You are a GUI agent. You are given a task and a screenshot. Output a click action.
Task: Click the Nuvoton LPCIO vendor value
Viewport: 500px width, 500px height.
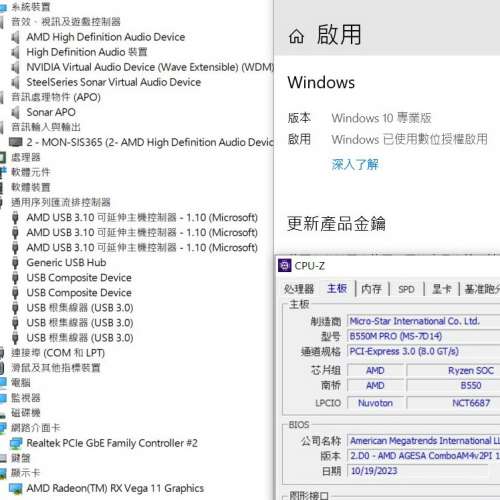[x=375, y=403]
